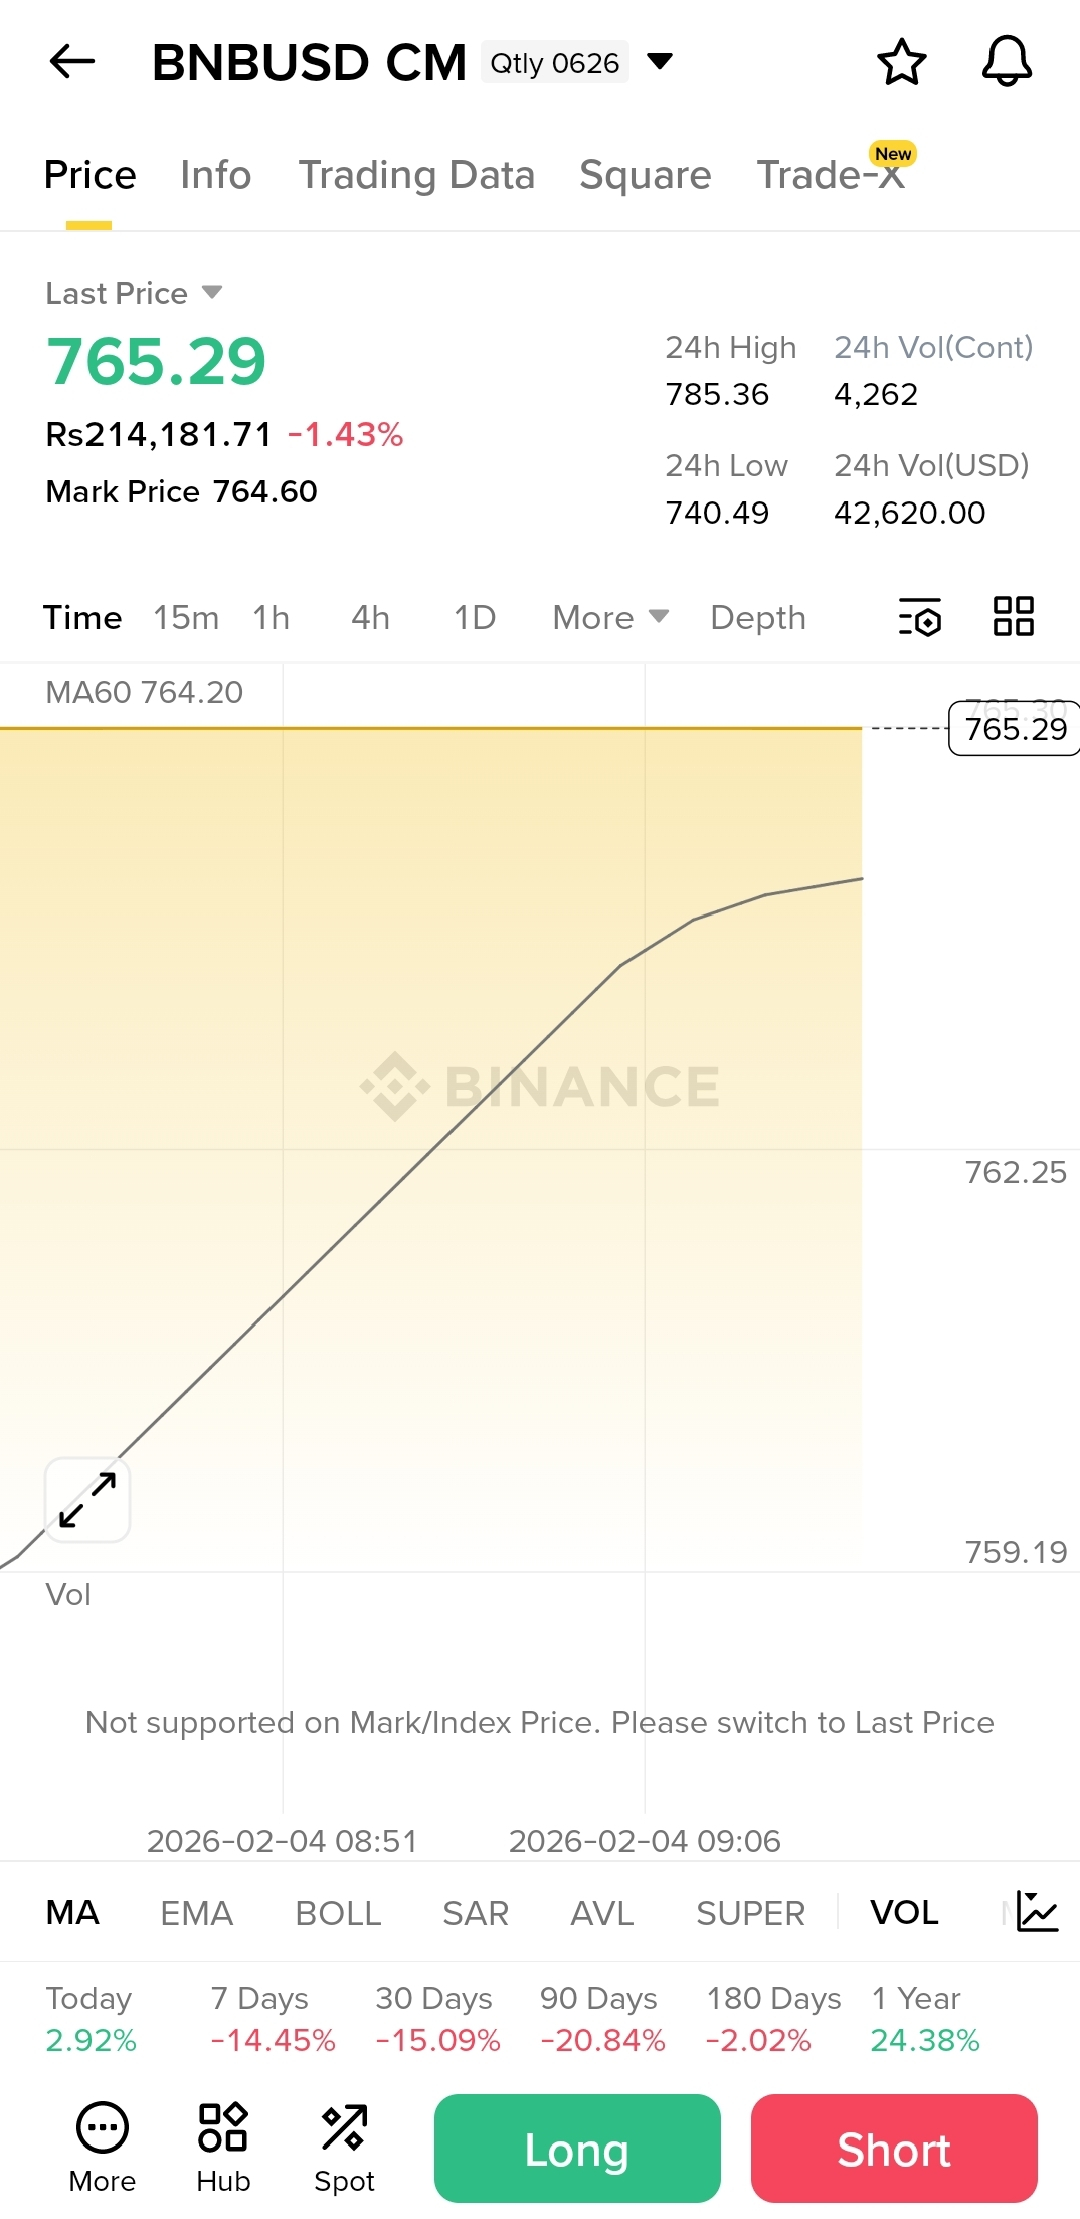Open chart settings icon
The image size is (1080, 2219).
click(x=920, y=617)
